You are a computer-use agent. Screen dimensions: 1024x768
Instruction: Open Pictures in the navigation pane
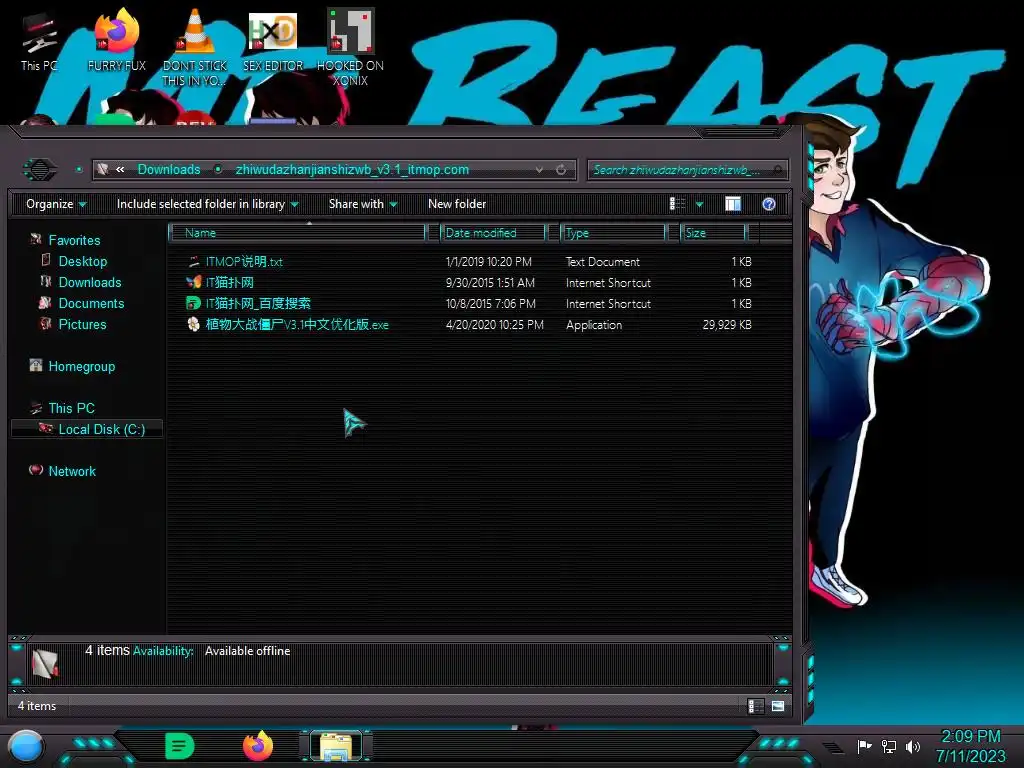pyautogui.click(x=82, y=324)
